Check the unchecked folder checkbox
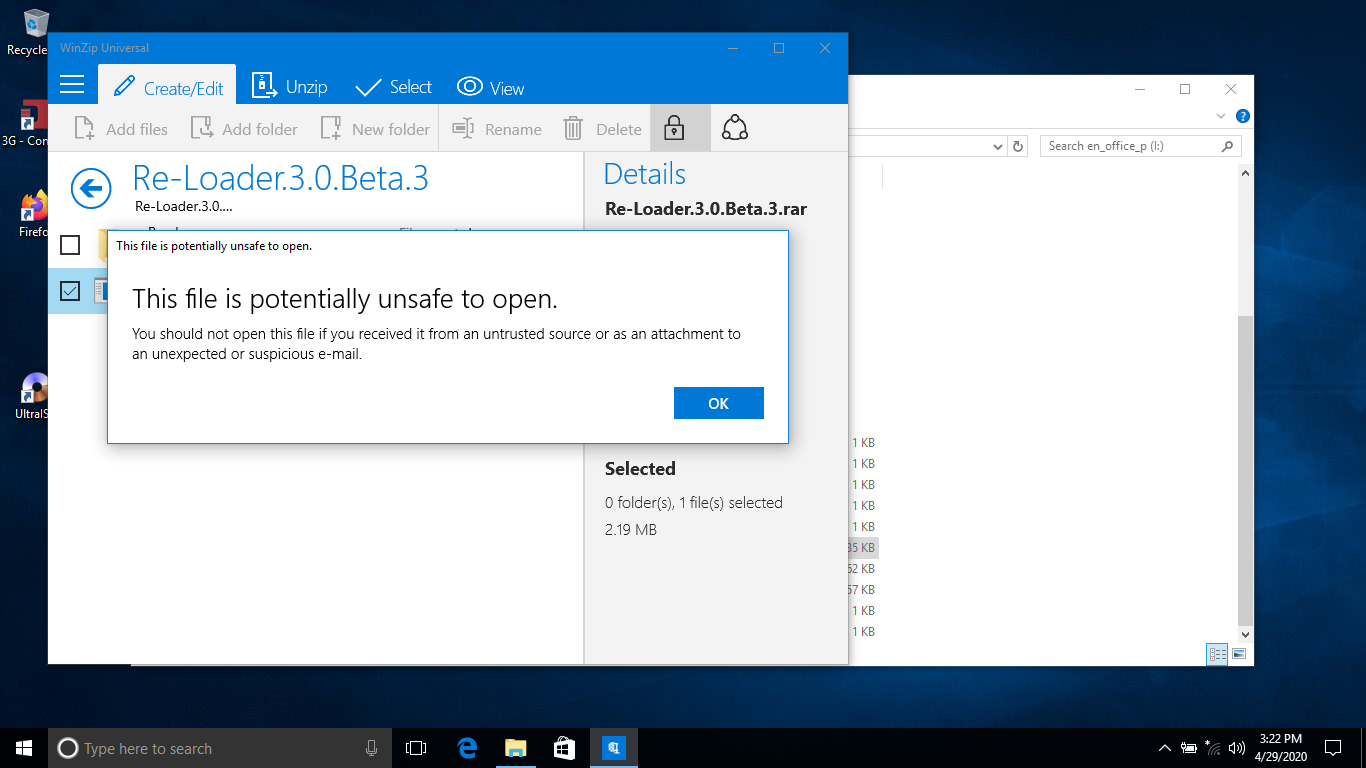The width and height of the screenshot is (1366, 768). (x=70, y=245)
